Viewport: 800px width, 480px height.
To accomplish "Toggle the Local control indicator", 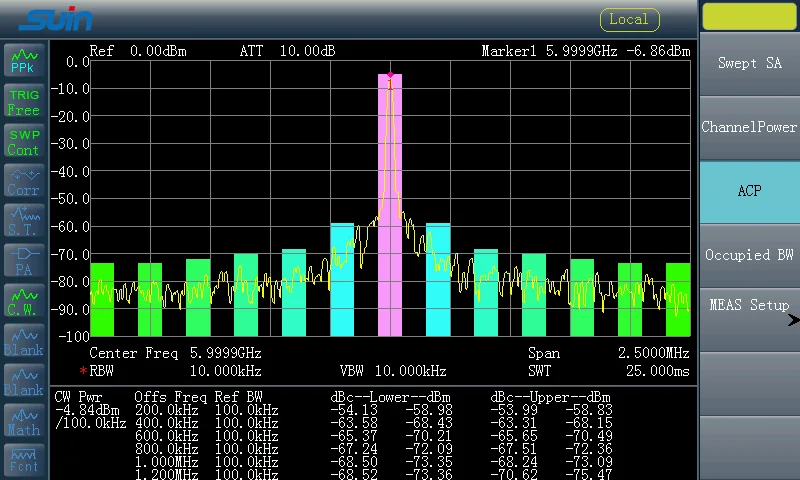I will [629, 19].
